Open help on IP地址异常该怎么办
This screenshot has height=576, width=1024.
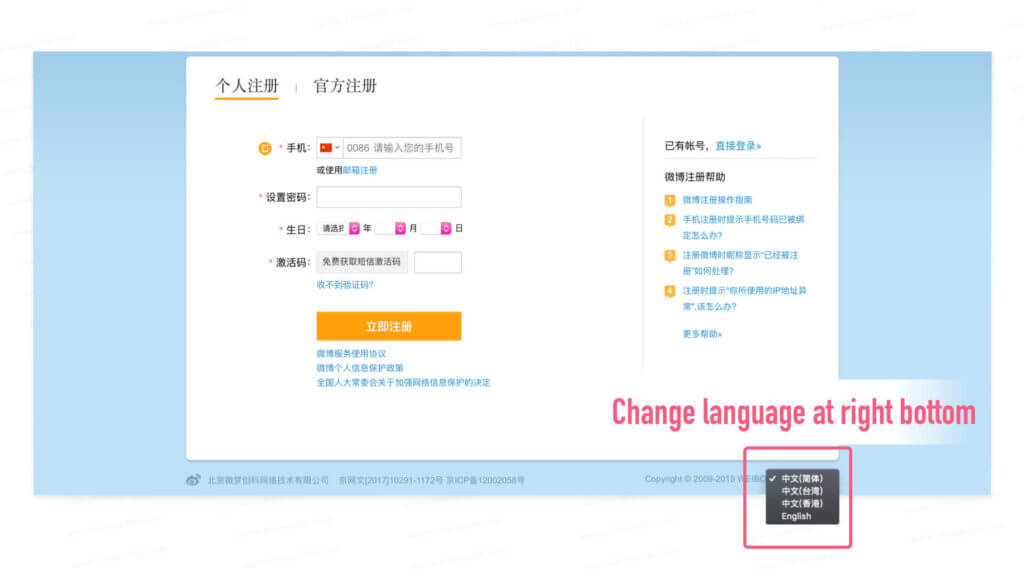(744, 298)
